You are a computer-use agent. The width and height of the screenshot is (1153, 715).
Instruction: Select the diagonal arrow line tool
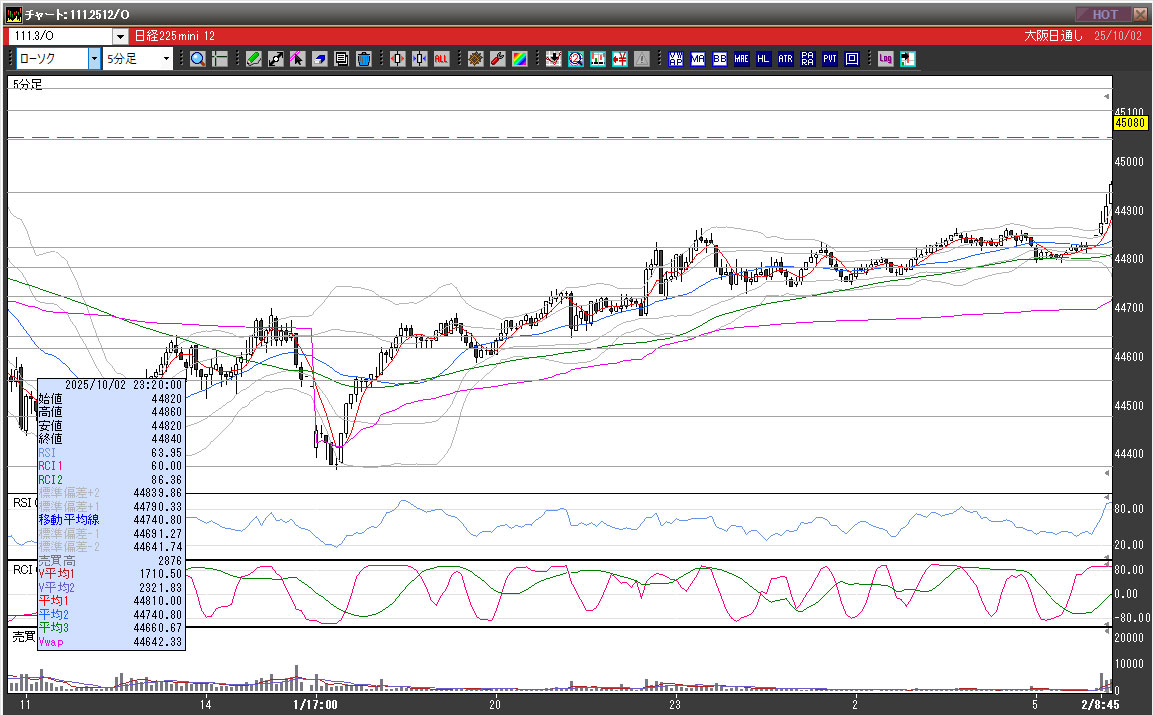pos(276,59)
